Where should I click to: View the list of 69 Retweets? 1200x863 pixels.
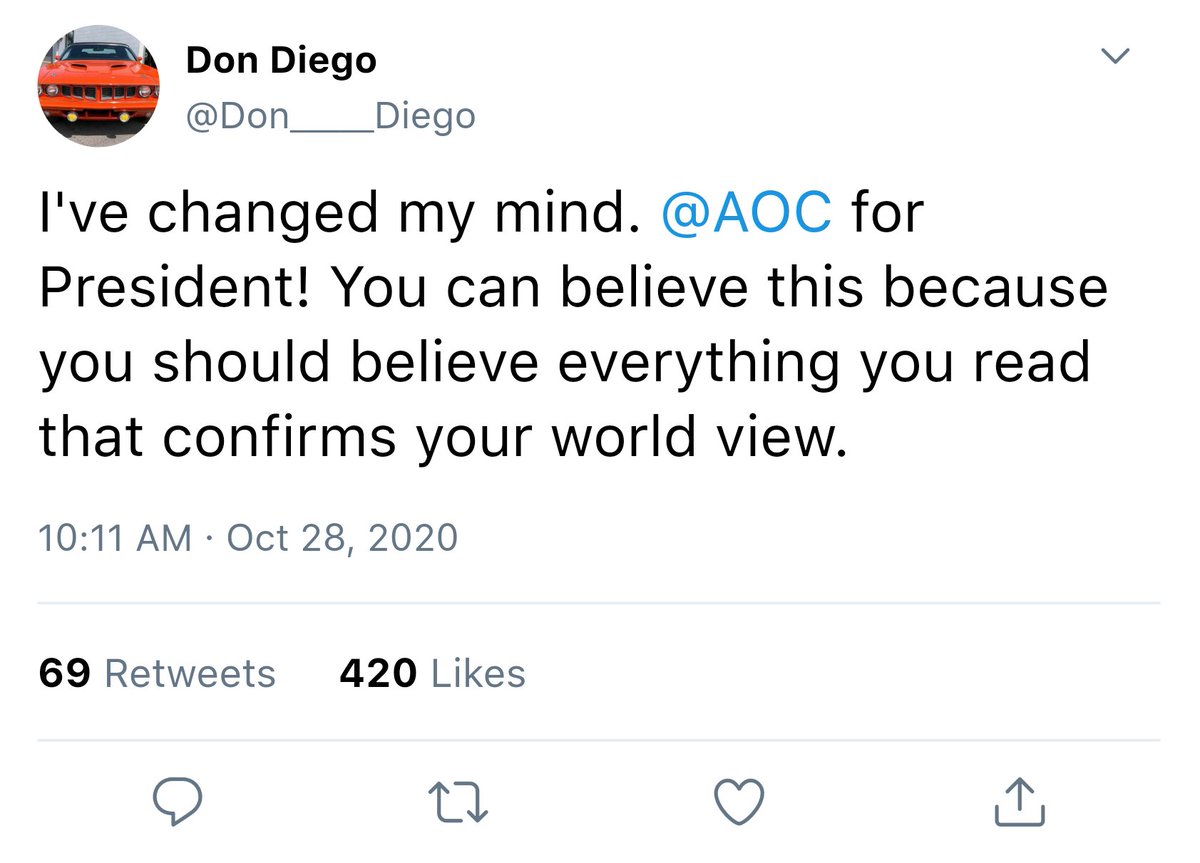157,673
